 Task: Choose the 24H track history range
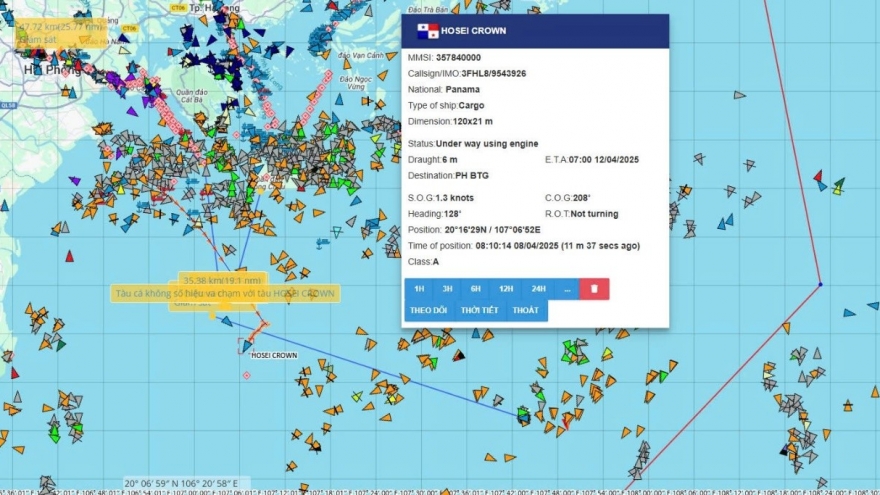538,288
